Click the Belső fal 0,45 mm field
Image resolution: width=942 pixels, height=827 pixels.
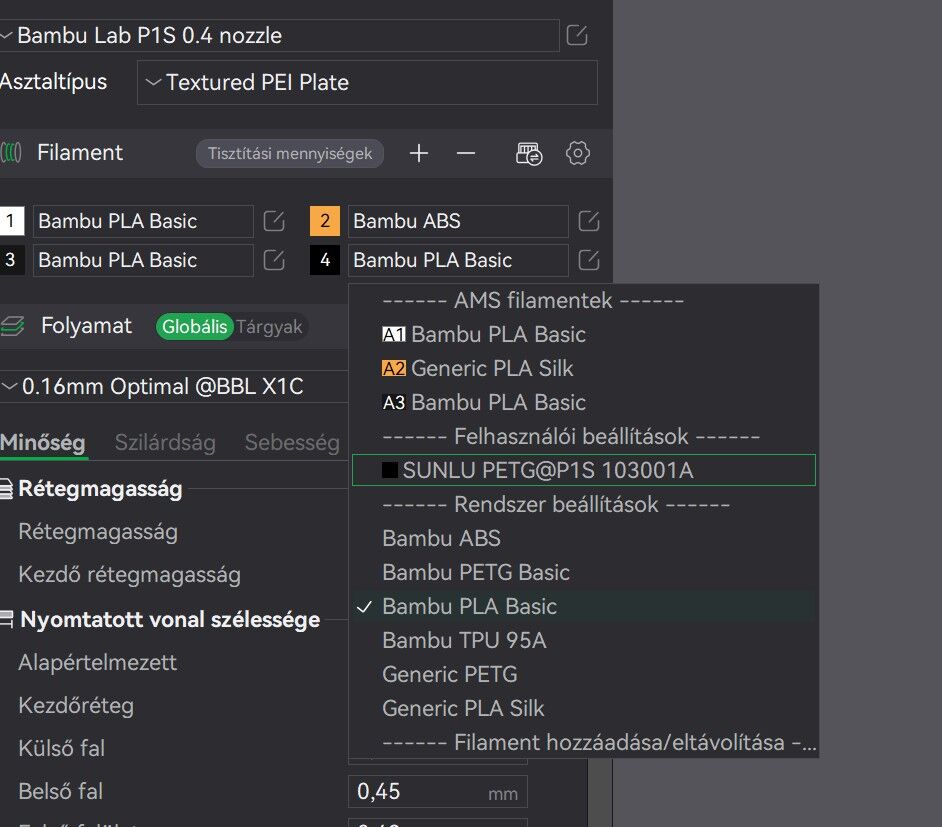pos(437,792)
